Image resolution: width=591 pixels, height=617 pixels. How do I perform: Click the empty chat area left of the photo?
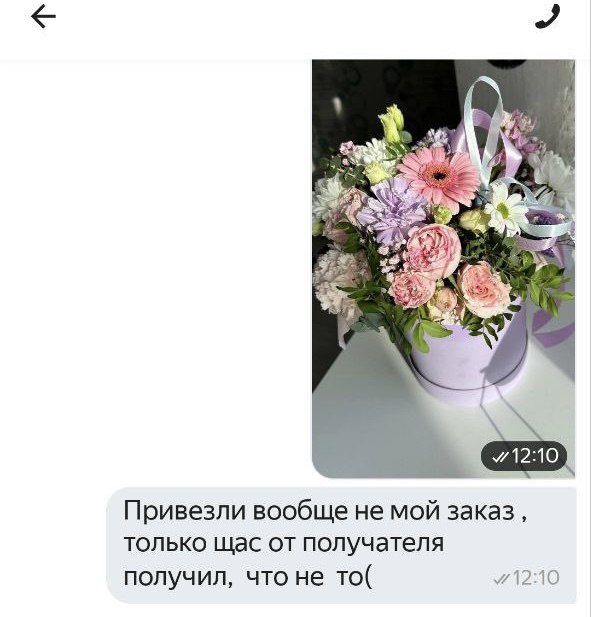[x=156, y=269]
